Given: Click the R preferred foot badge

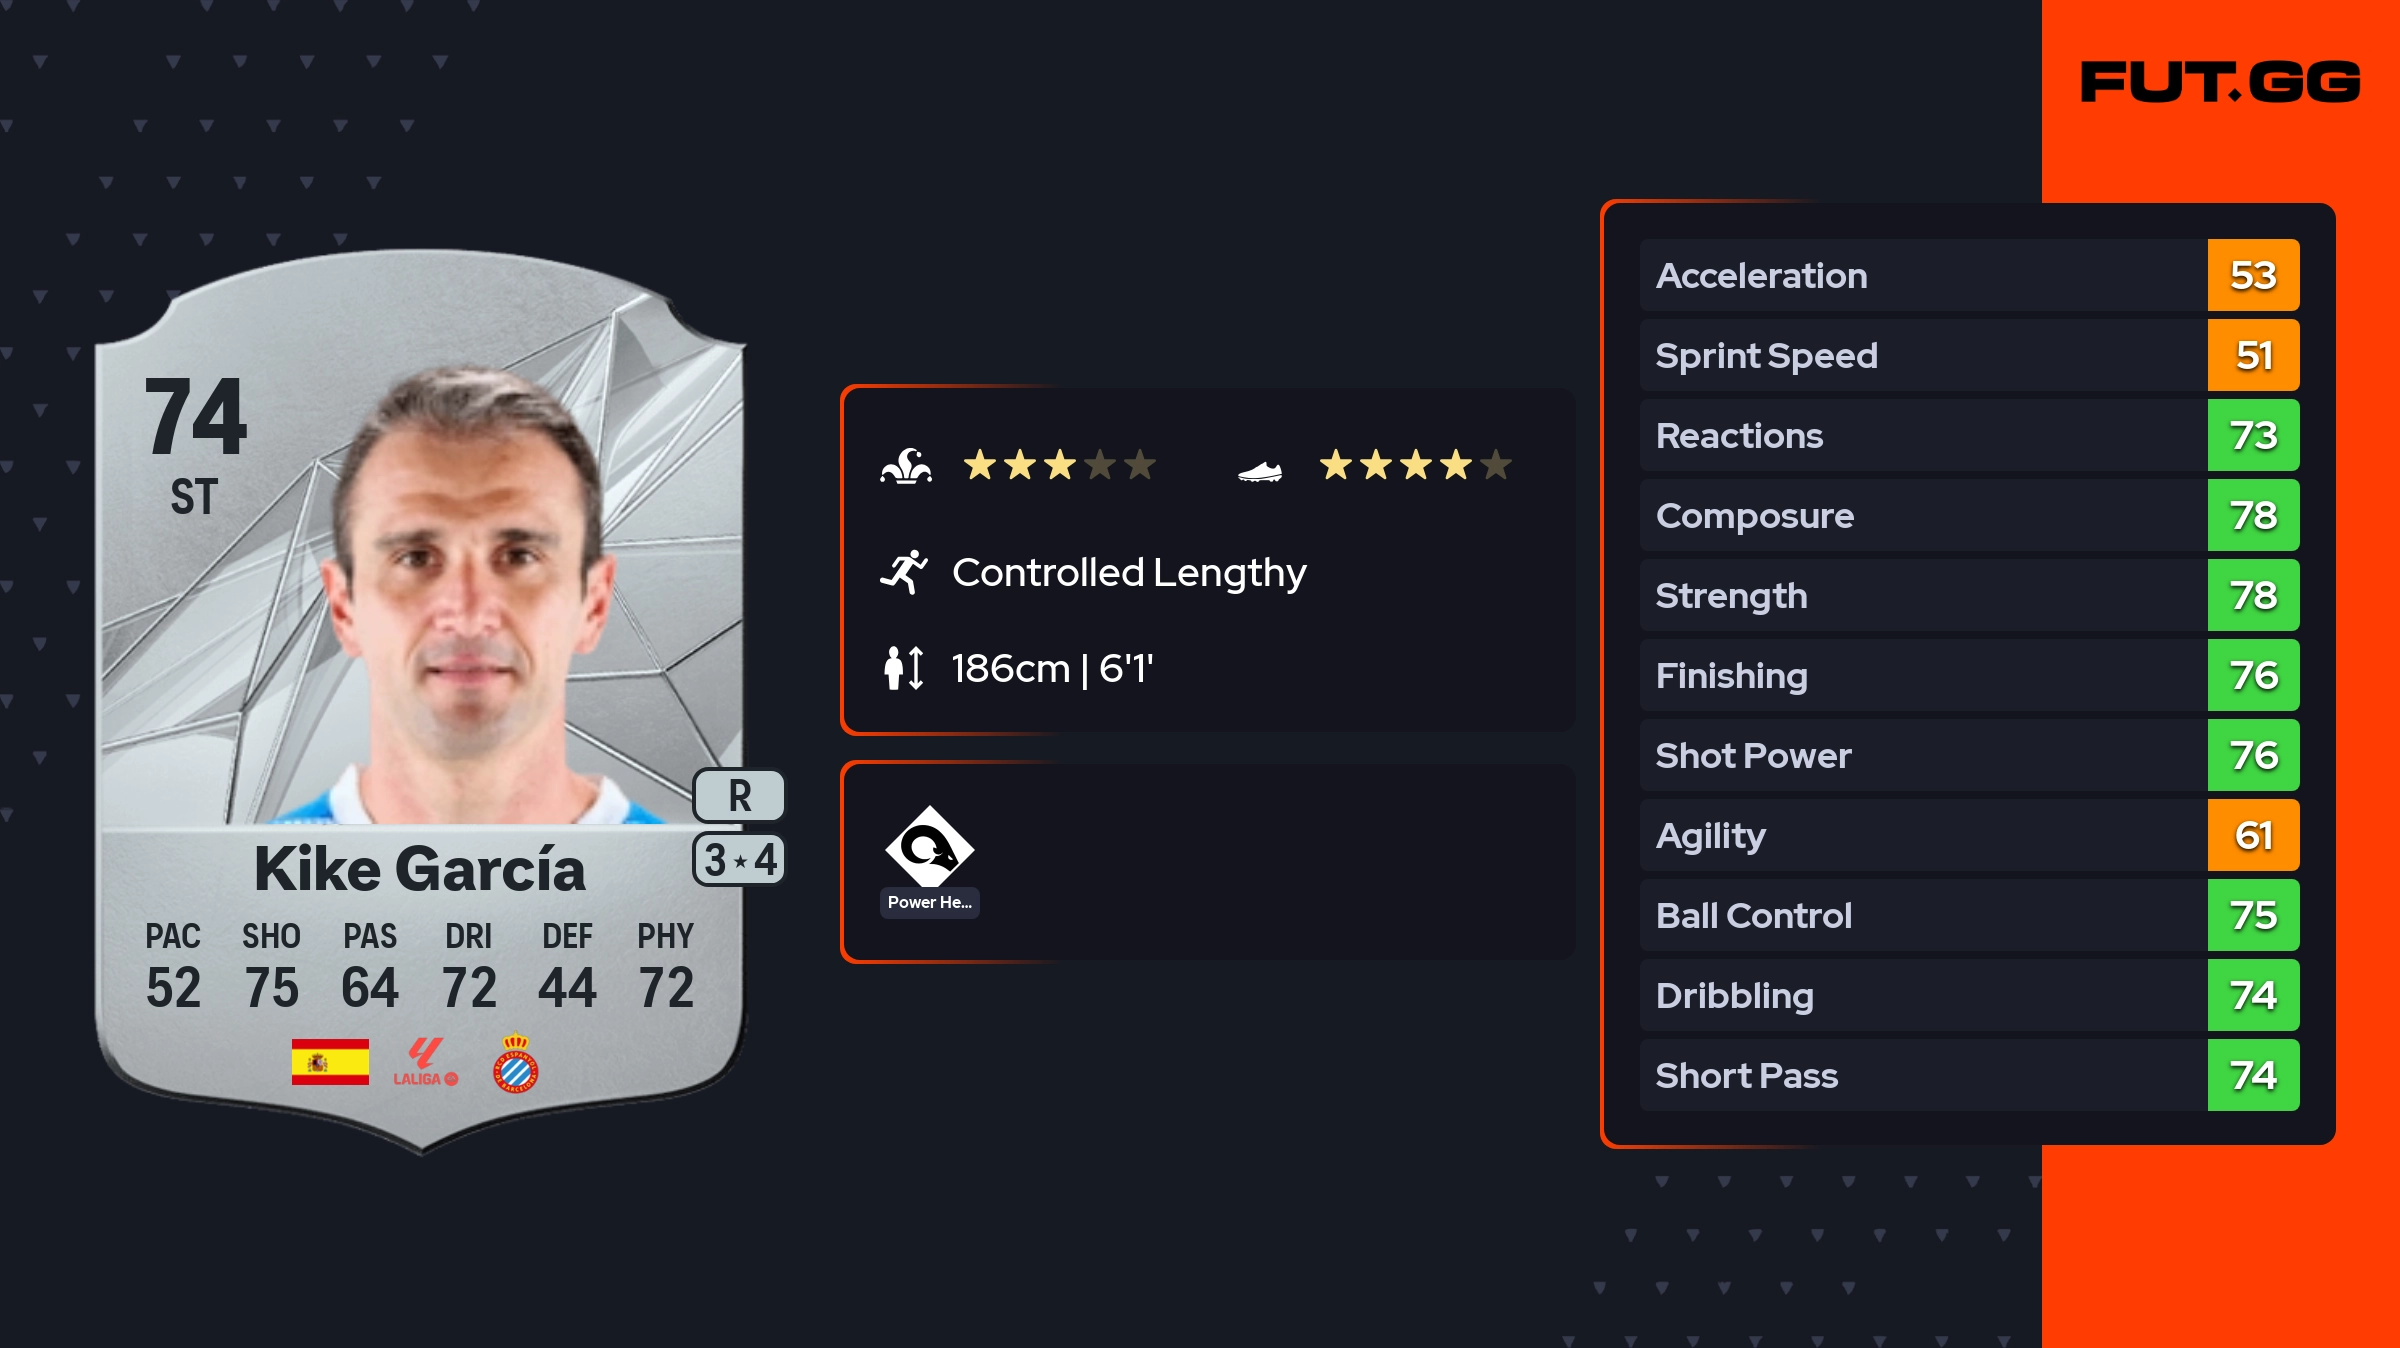Looking at the screenshot, I should (x=739, y=796).
